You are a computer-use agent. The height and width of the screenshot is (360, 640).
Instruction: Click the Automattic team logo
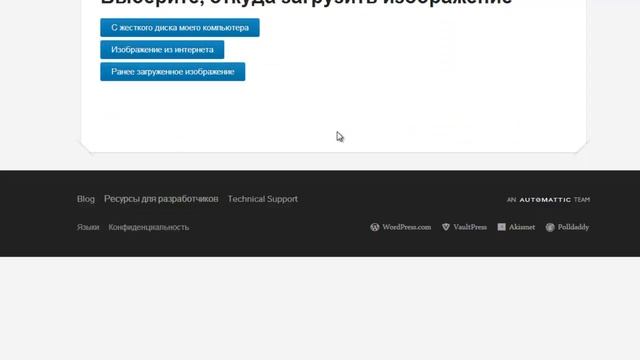548,200
